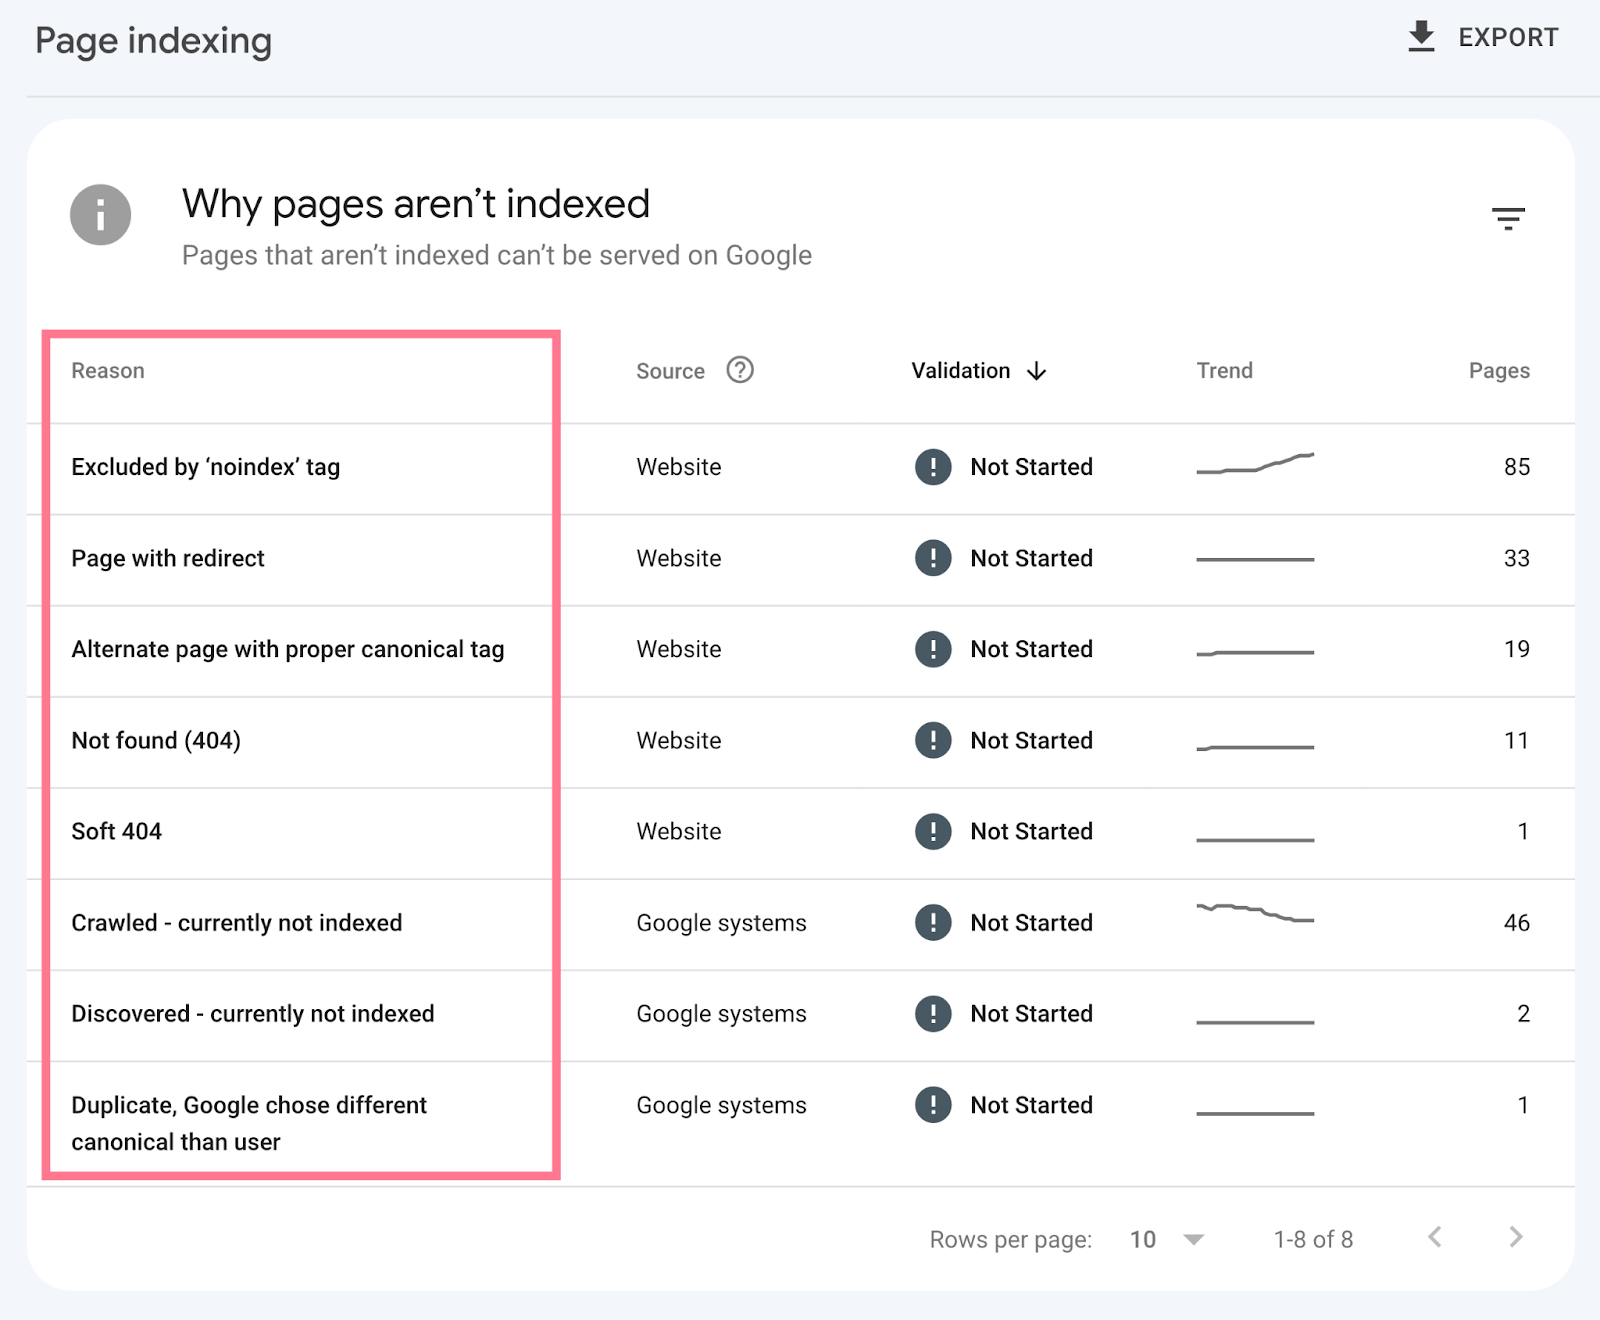
Task: Open sorting options on the Validation column header
Action: (x=960, y=370)
